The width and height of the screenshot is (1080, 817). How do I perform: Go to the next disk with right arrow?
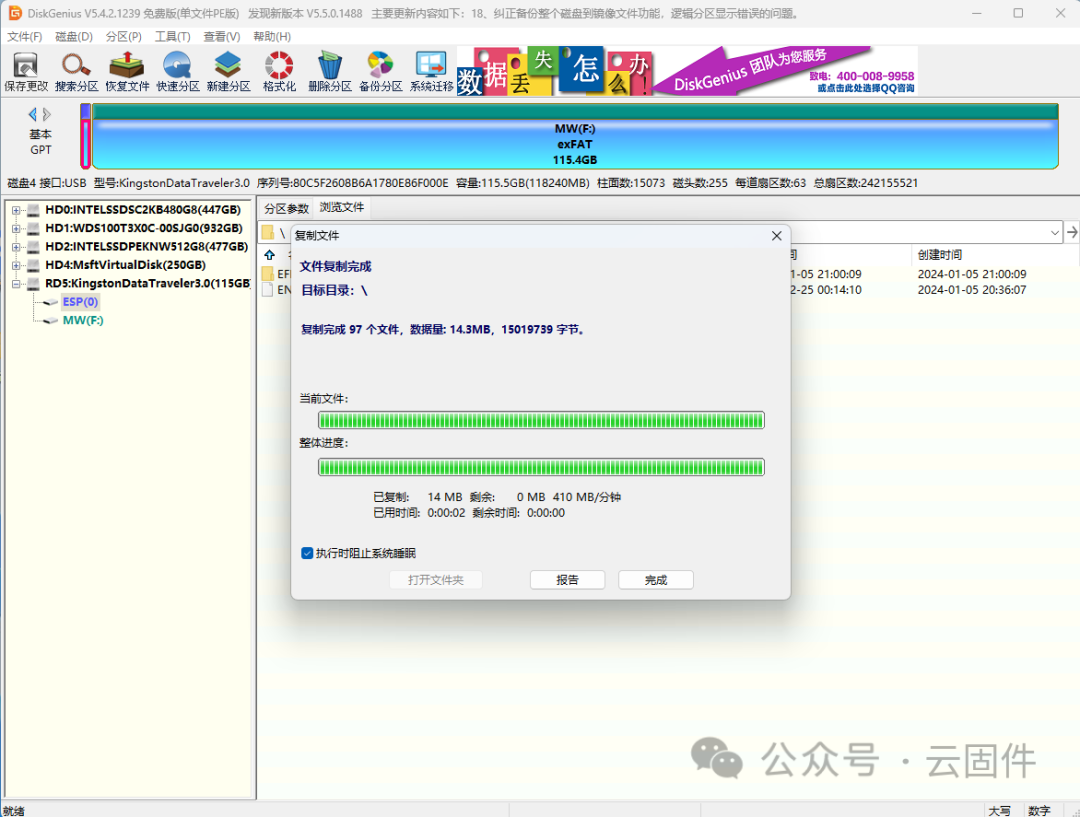[x=47, y=114]
